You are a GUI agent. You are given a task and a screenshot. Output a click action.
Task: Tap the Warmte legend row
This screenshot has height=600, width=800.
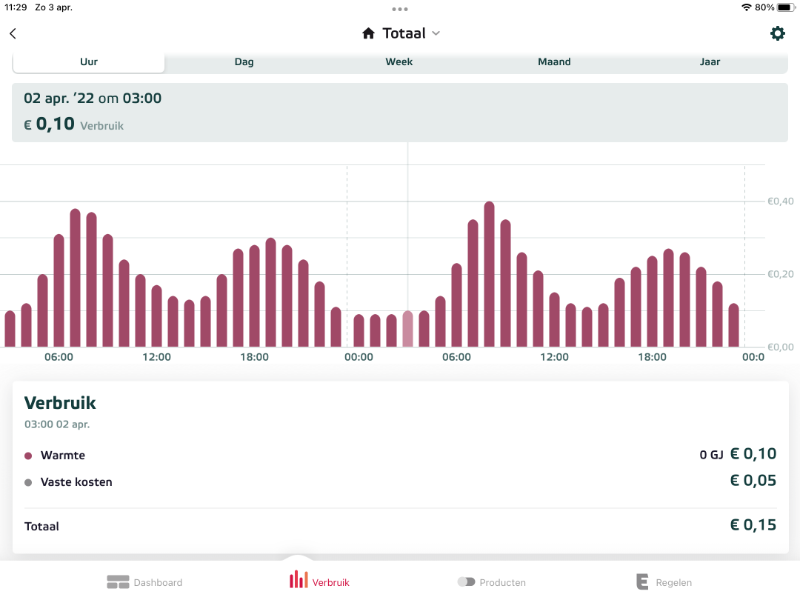tap(400, 455)
